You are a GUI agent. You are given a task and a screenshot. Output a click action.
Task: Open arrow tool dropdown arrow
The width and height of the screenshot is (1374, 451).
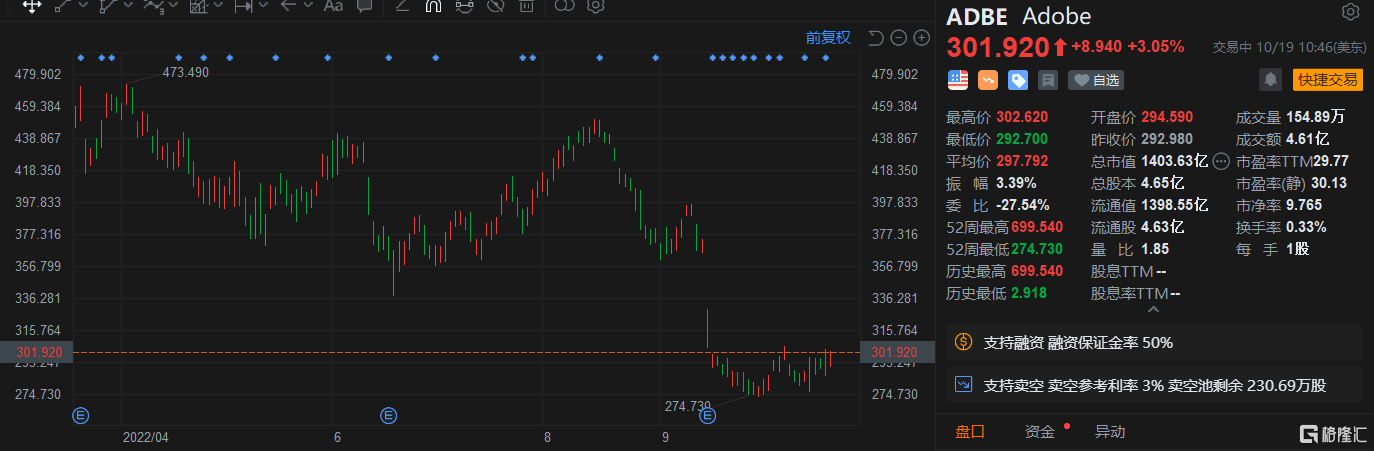coord(307,6)
